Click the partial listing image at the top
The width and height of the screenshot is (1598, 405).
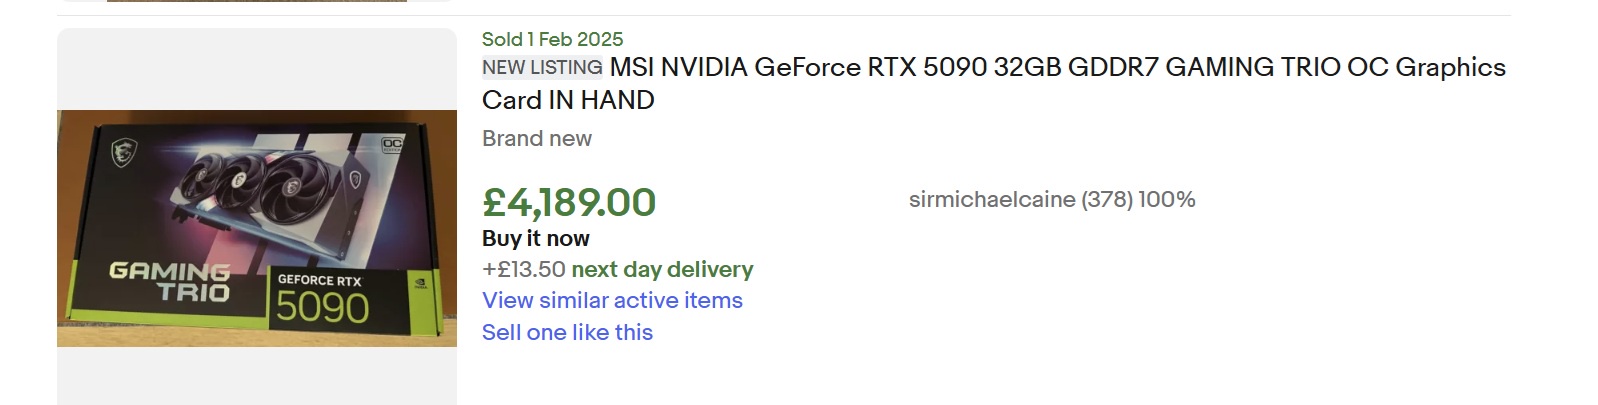257,1
